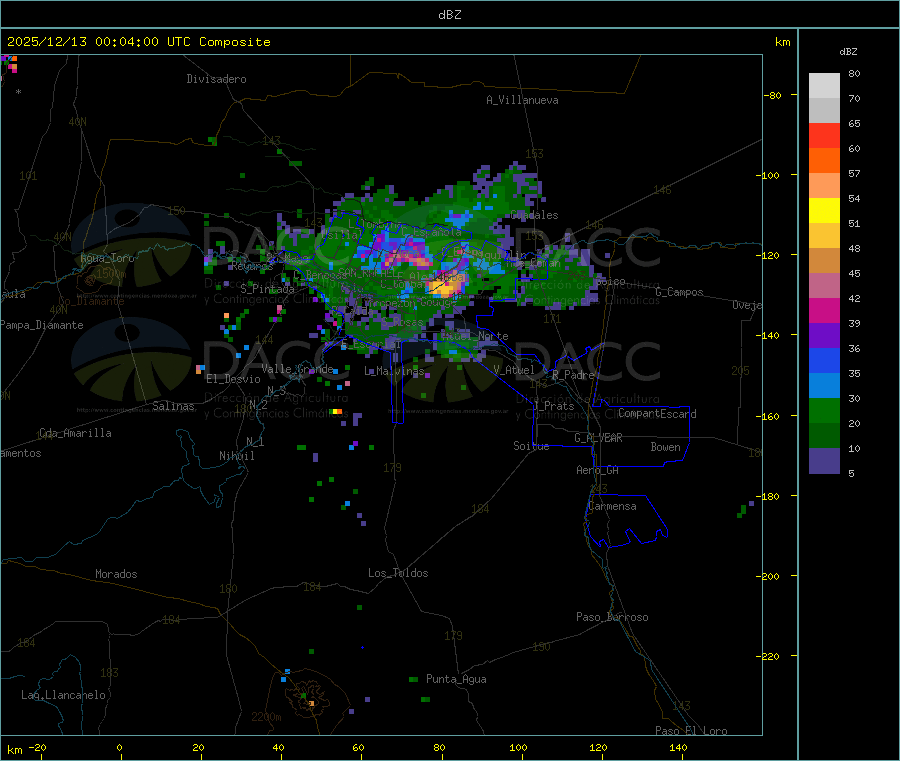Click the orange 60-57 dBZ legend swatch

(824, 161)
